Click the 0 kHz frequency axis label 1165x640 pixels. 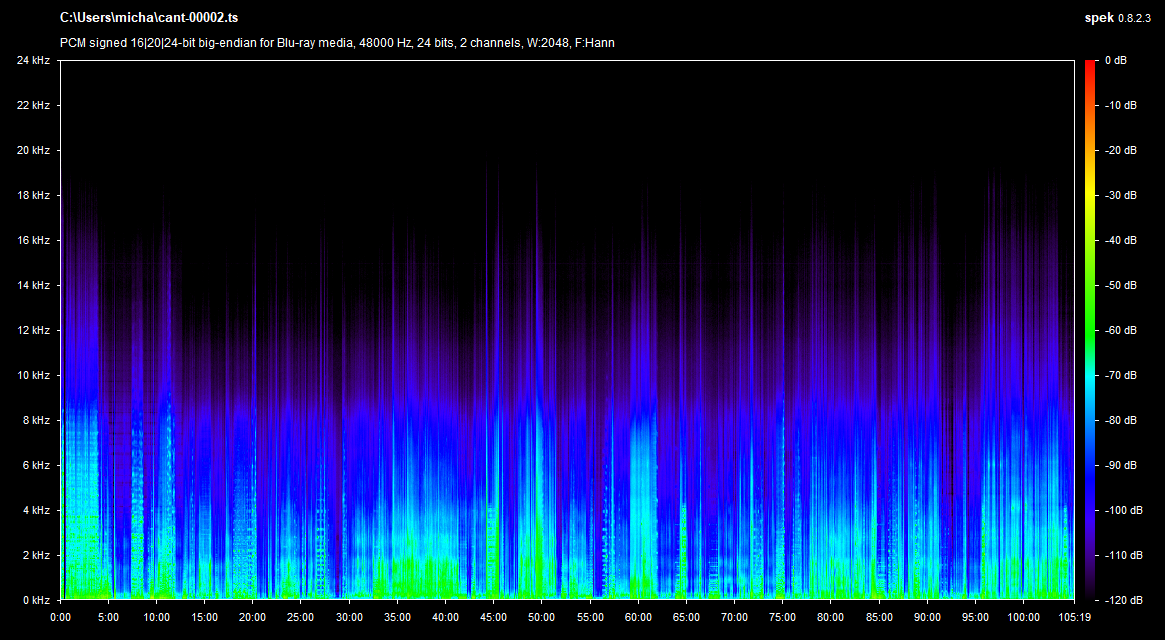(35, 600)
